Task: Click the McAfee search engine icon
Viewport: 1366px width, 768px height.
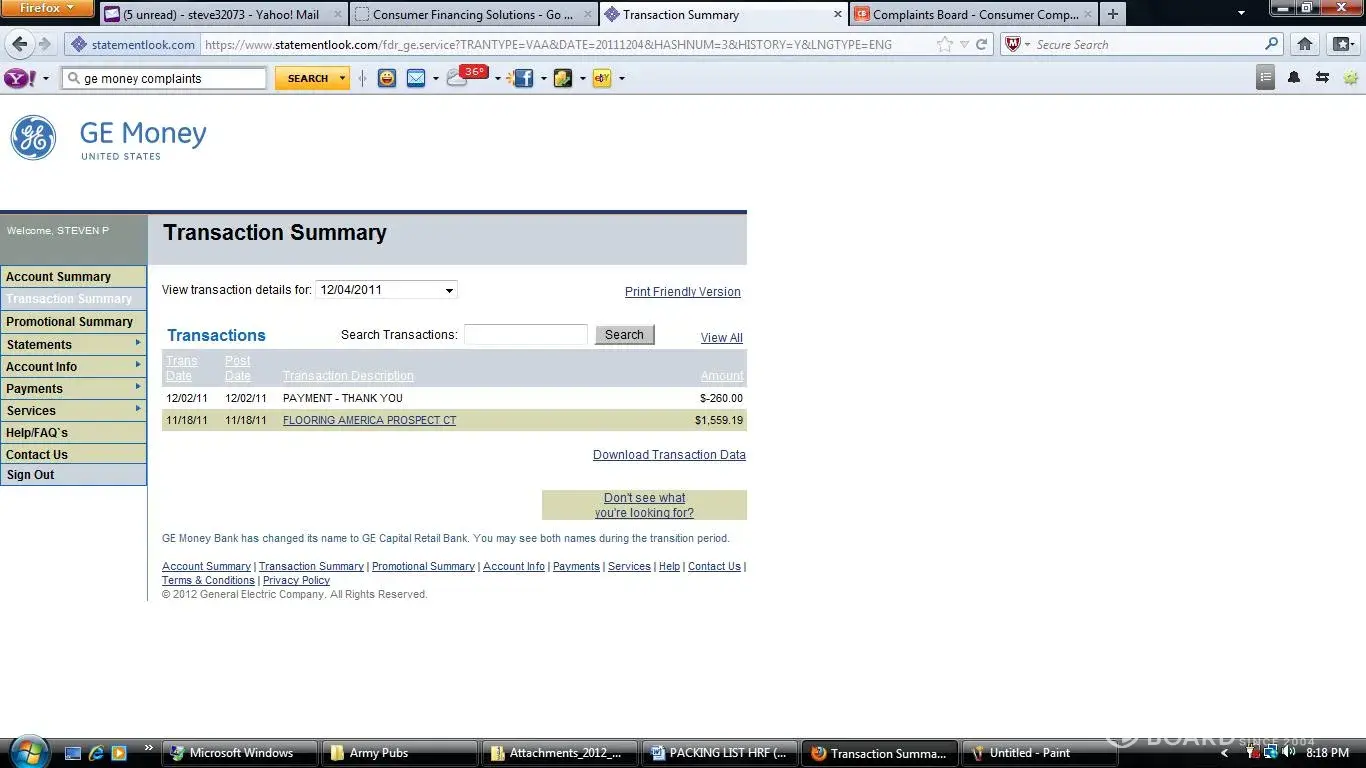Action: [1012, 44]
